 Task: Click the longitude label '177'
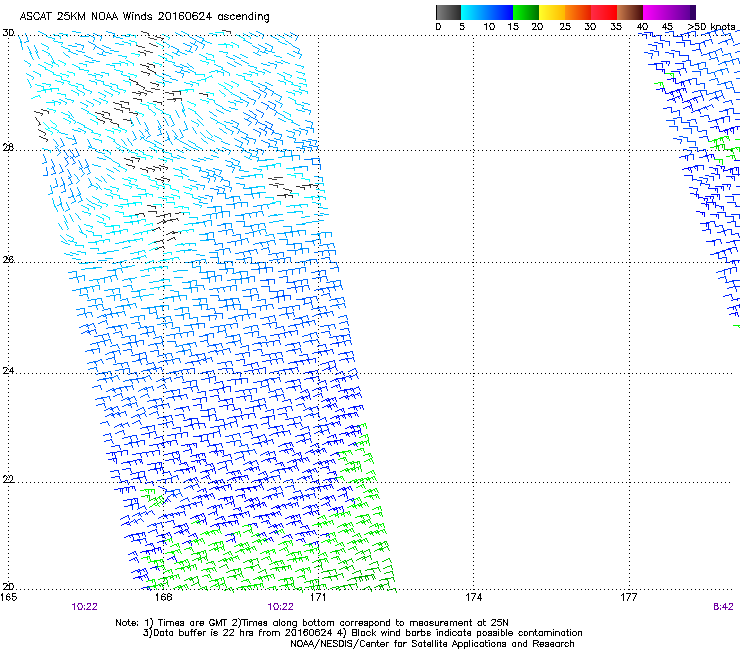629,597
